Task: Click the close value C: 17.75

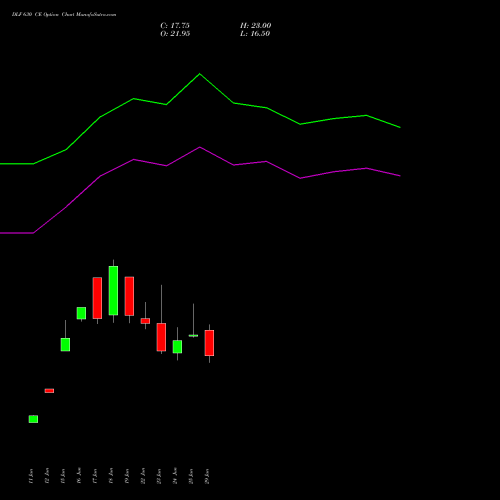Action: (x=175, y=26)
